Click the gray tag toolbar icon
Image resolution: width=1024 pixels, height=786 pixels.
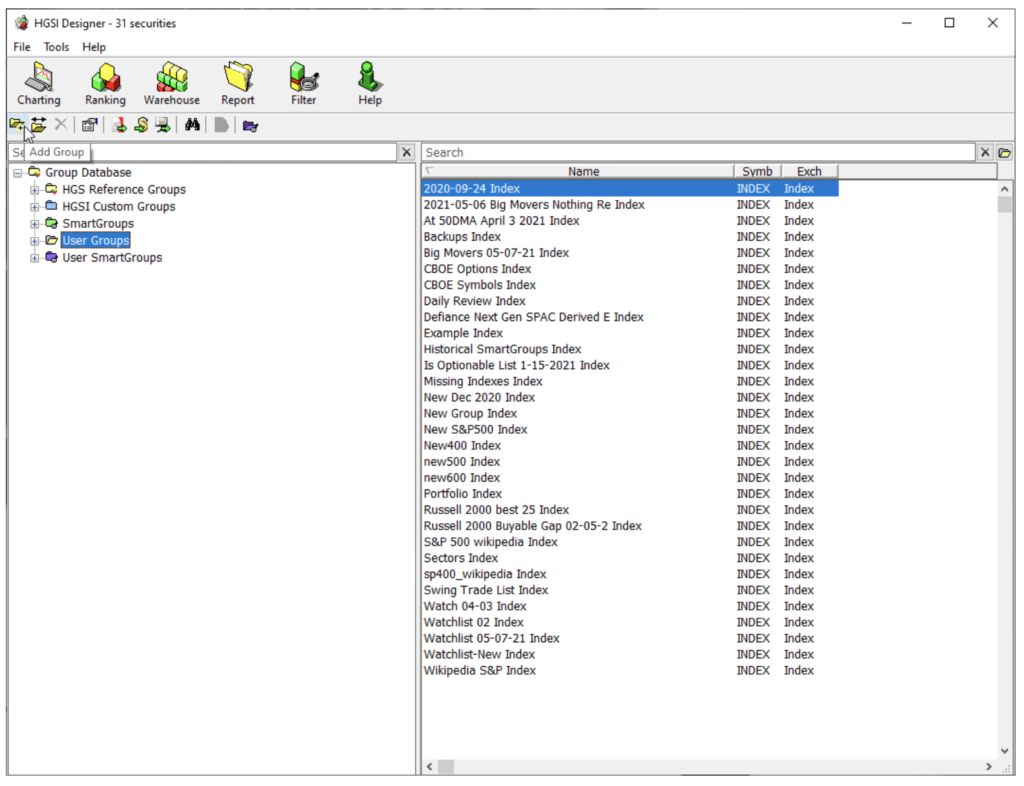click(x=221, y=125)
